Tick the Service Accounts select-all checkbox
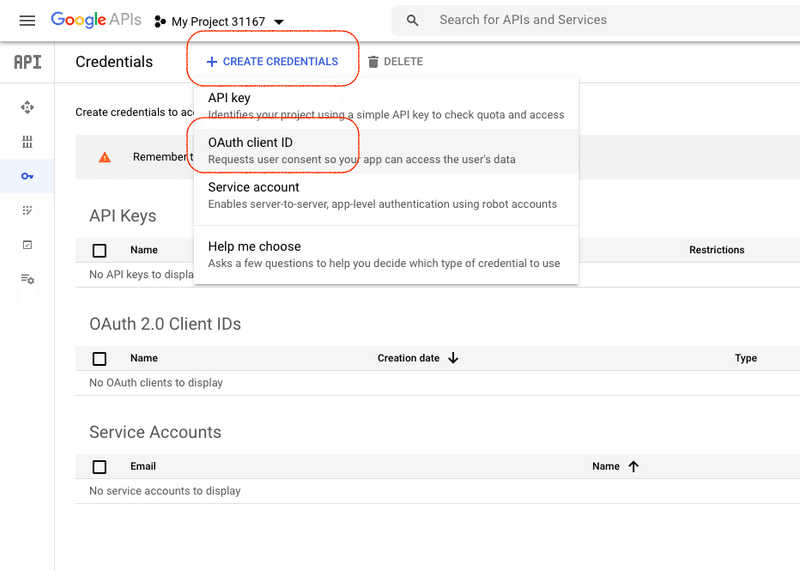Image resolution: width=800 pixels, height=571 pixels. point(99,466)
